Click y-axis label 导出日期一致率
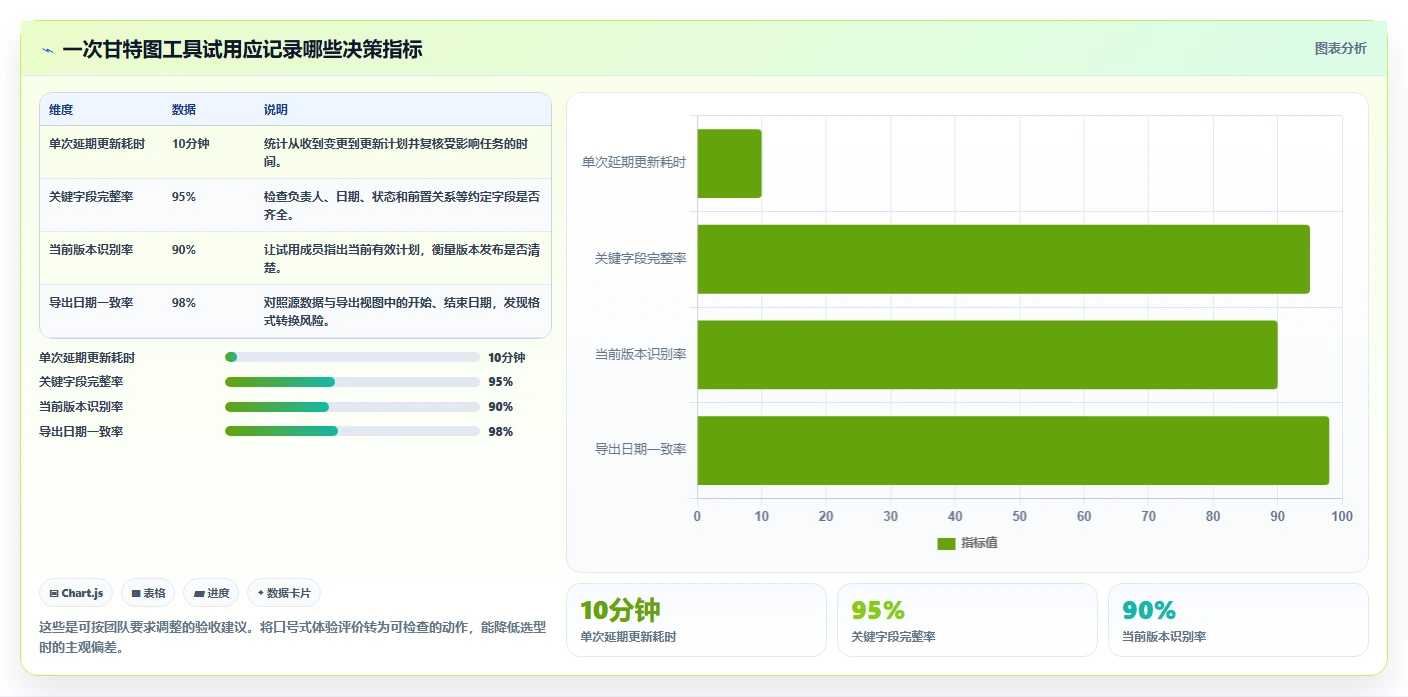This screenshot has width=1408, height=697. [641, 450]
